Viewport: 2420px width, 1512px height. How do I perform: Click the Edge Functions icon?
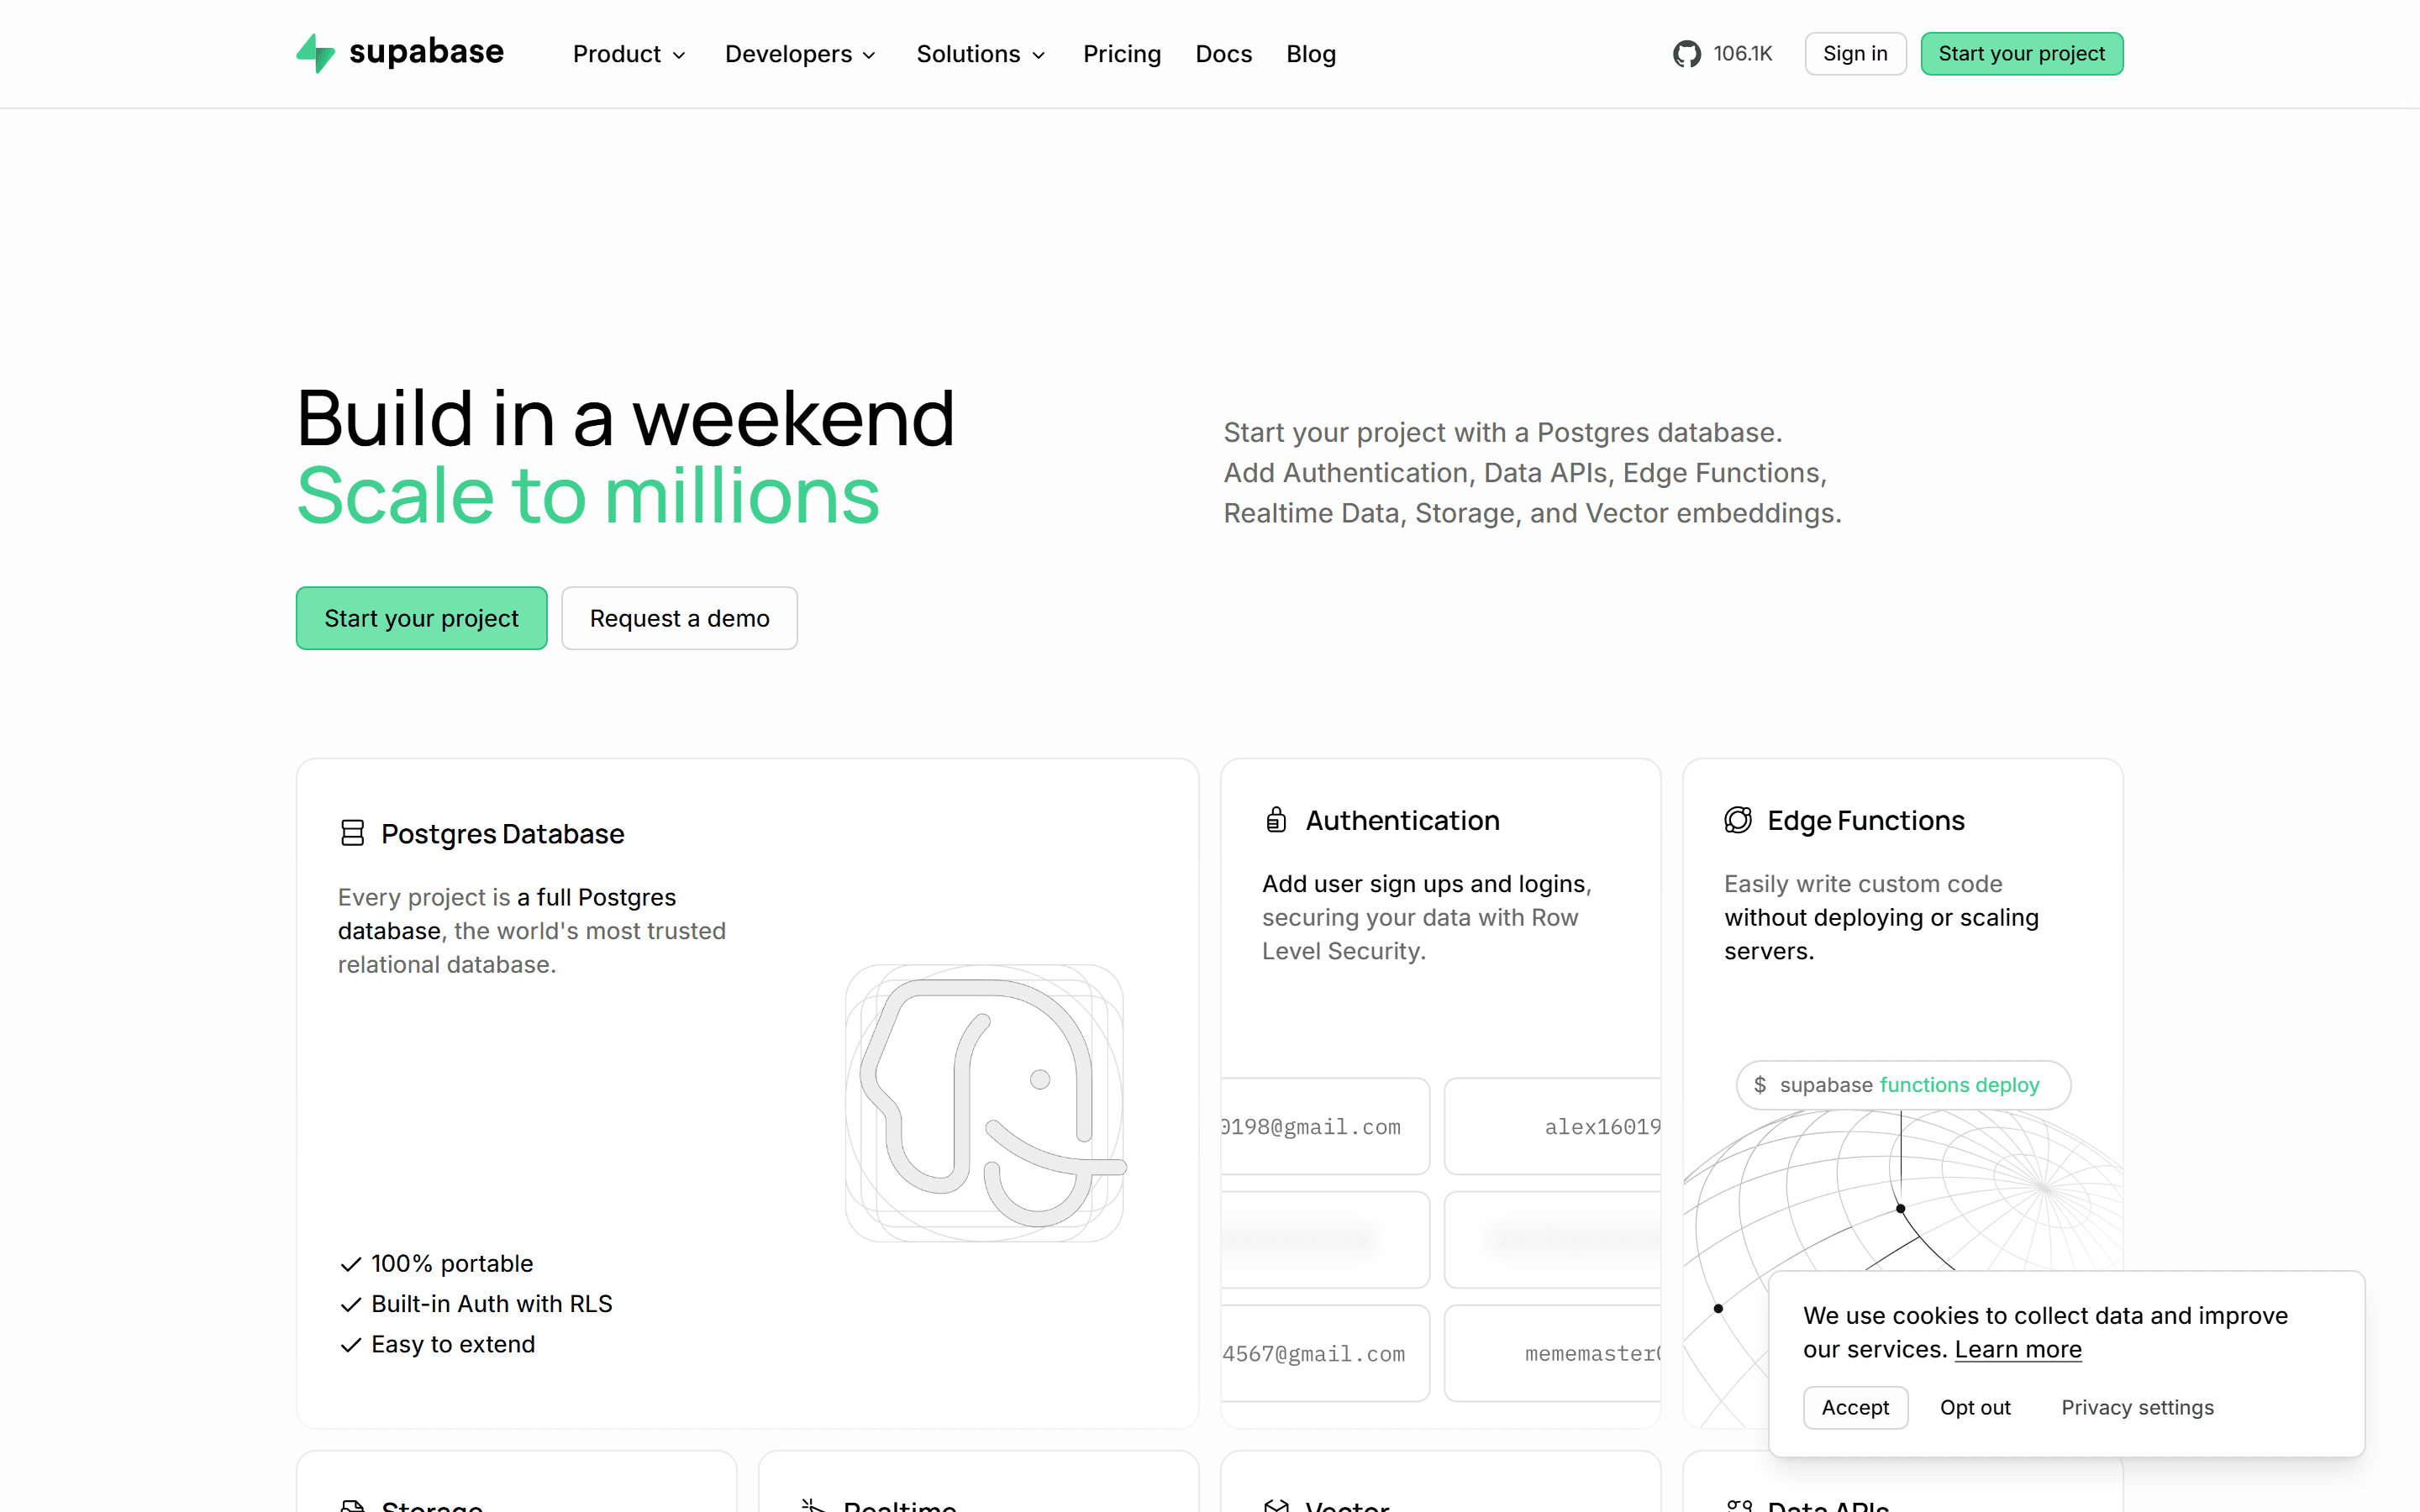(1738, 820)
